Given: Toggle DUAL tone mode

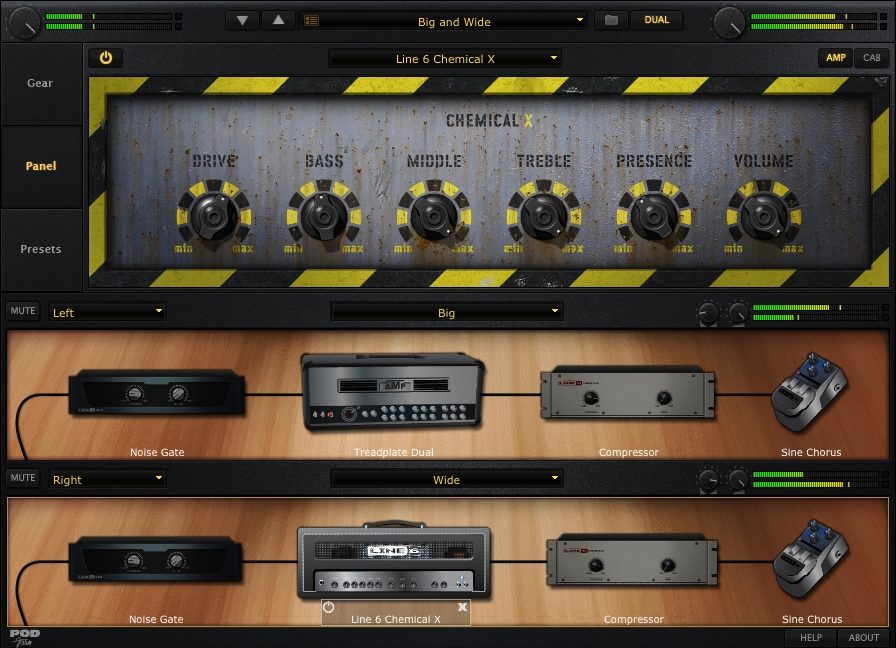Looking at the screenshot, I should point(657,20).
